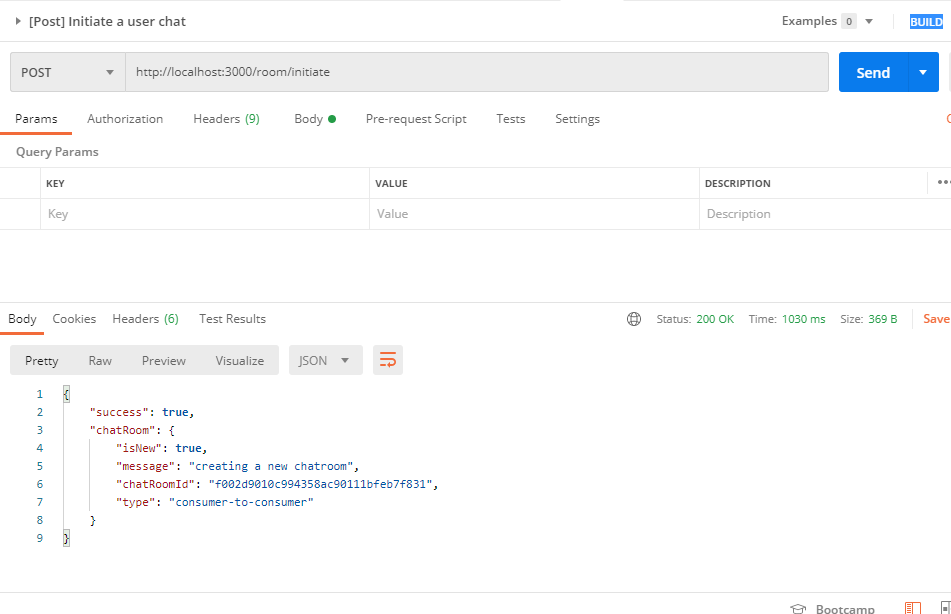Click the blue Send button
This screenshot has height=614, width=951.
tap(872, 72)
